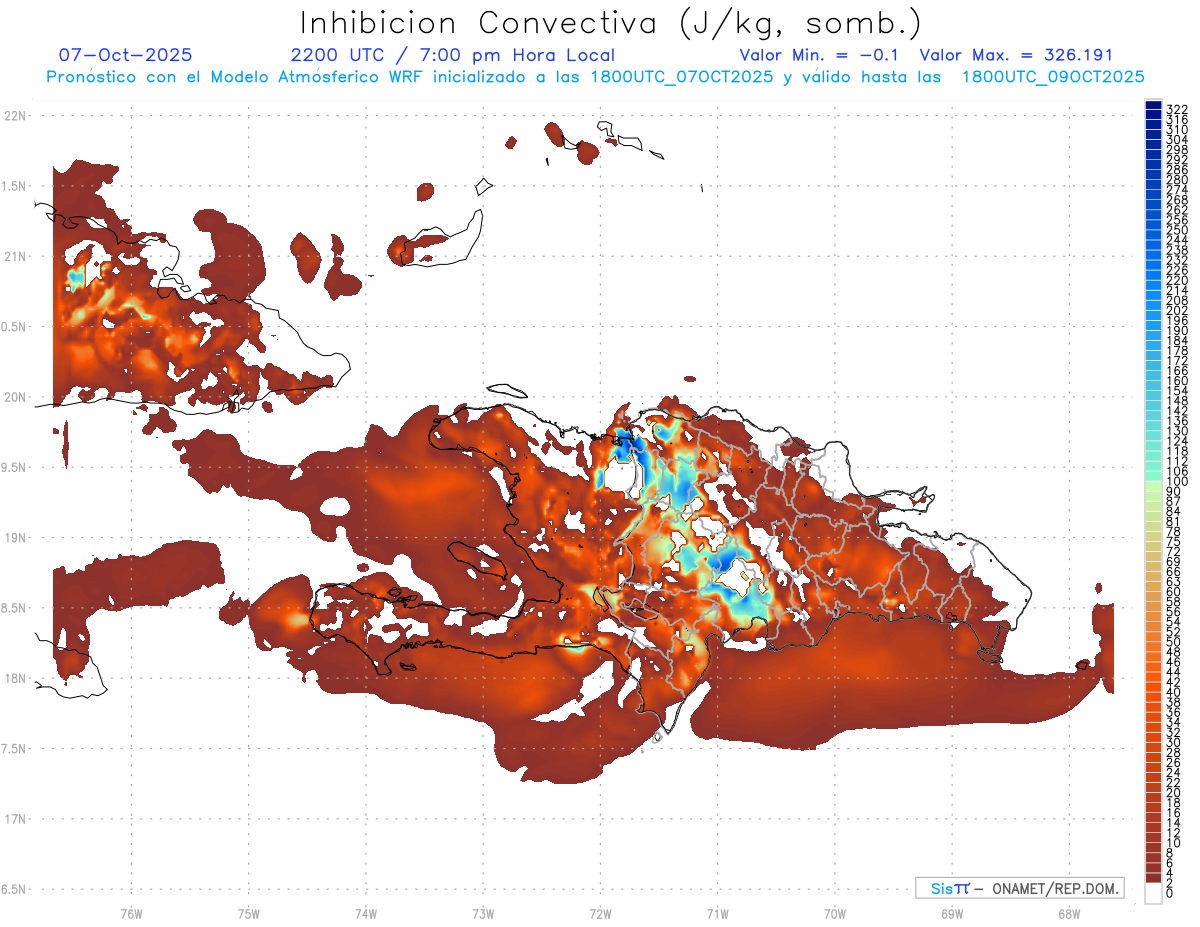Click the Valor Min. = -0.1 readout
The width and height of the screenshot is (1200, 927).
pos(819,55)
